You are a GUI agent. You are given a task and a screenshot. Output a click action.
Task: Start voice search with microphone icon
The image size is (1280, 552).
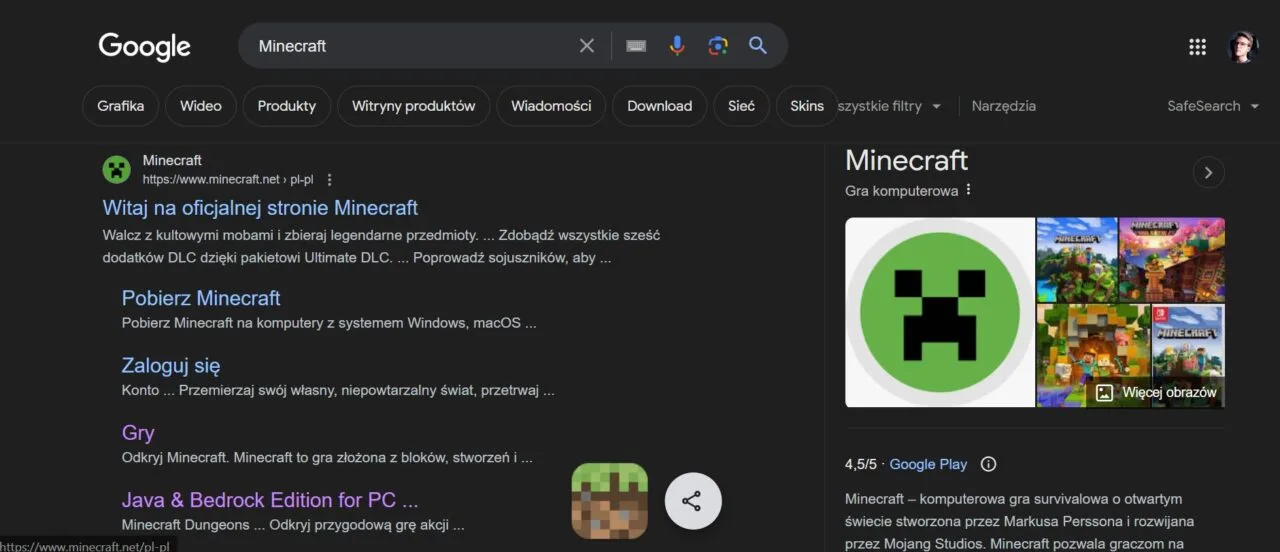(x=677, y=46)
